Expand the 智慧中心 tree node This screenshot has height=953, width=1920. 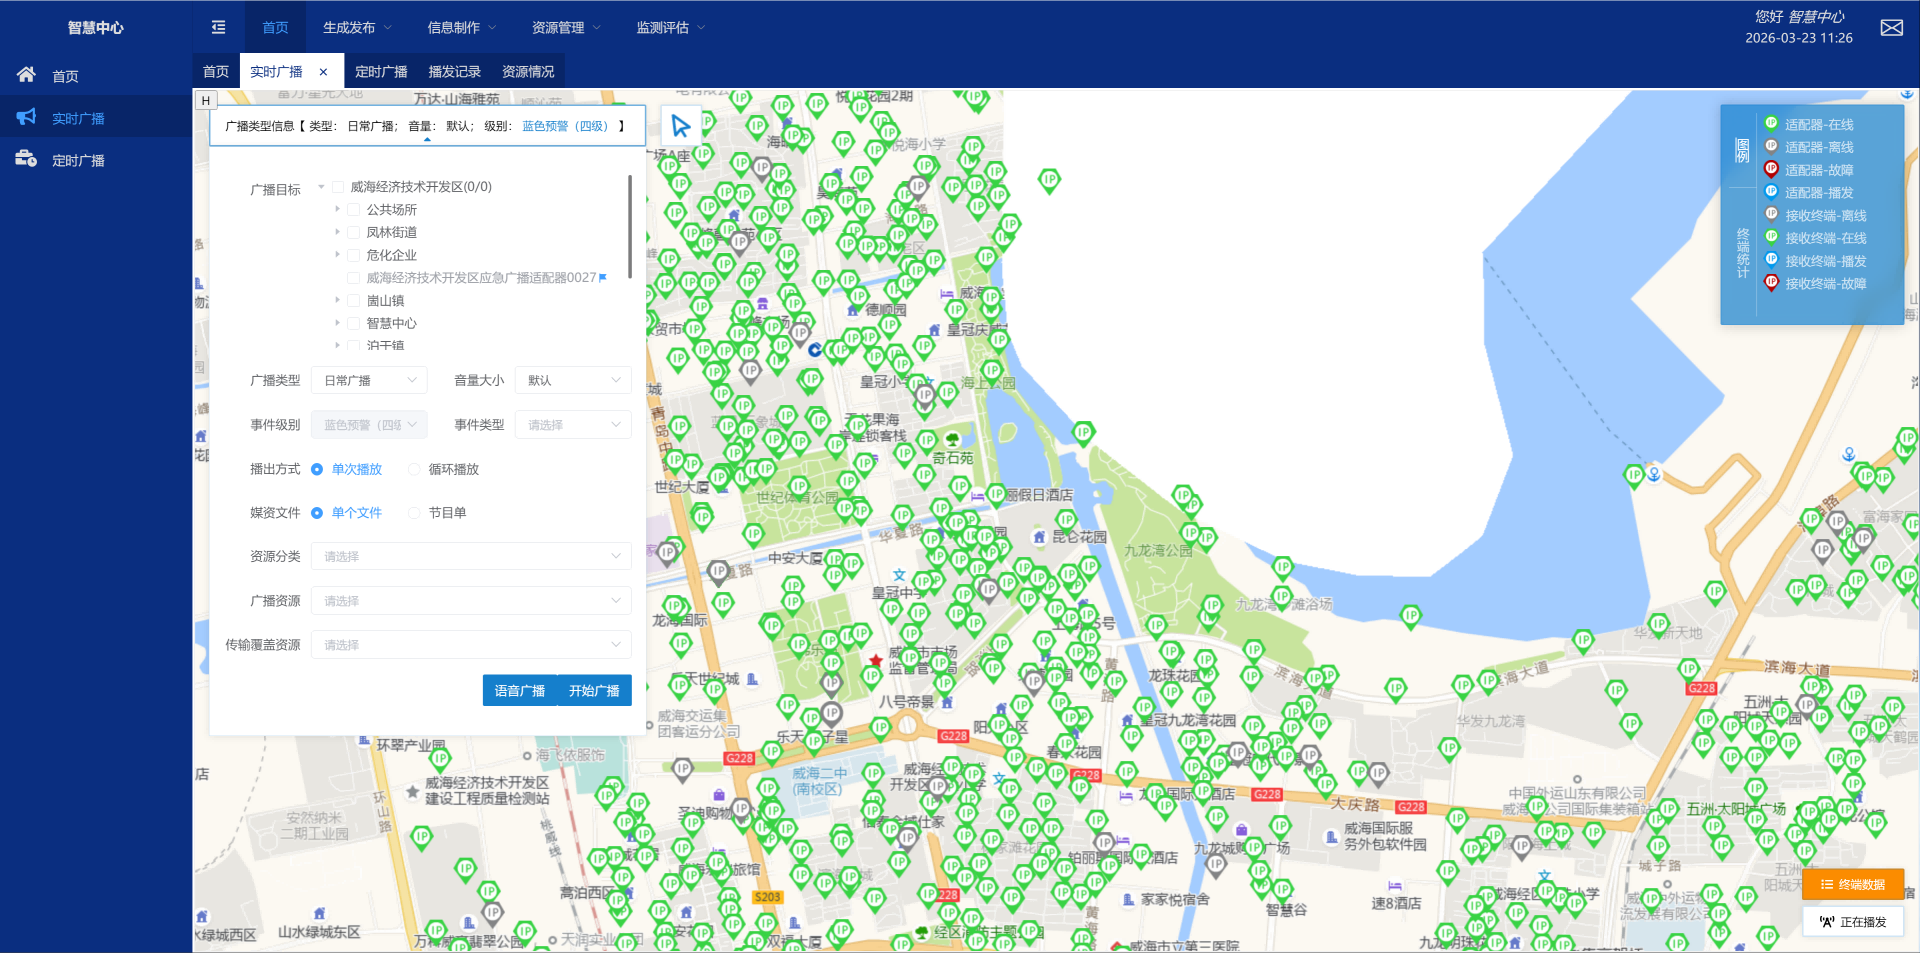pos(337,323)
